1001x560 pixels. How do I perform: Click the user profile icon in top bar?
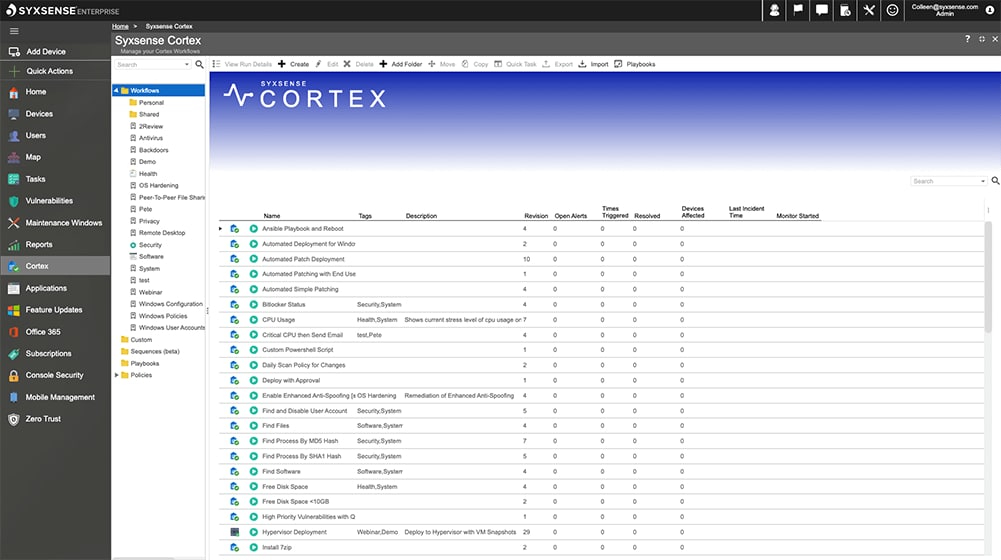[x=774, y=10]
